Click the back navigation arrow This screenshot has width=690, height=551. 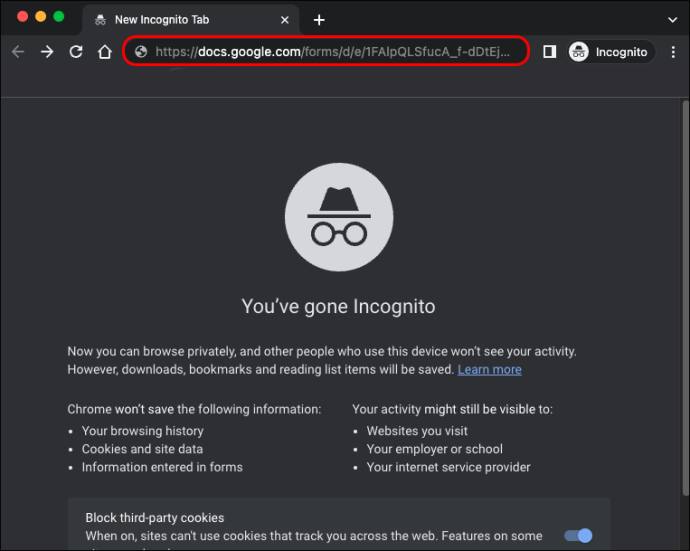(x=18, y=52)
